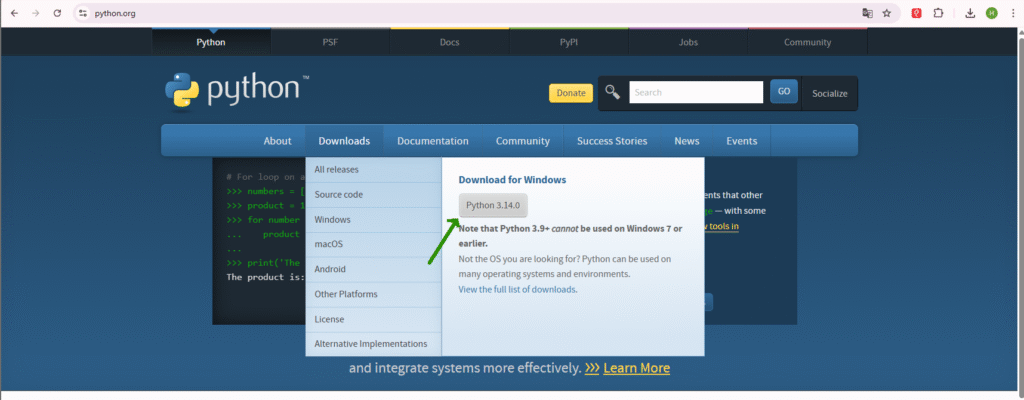Viewport: 1024px width, 400px height.
Task: Select the Docs top tab
Action: [x=449, y=42]
